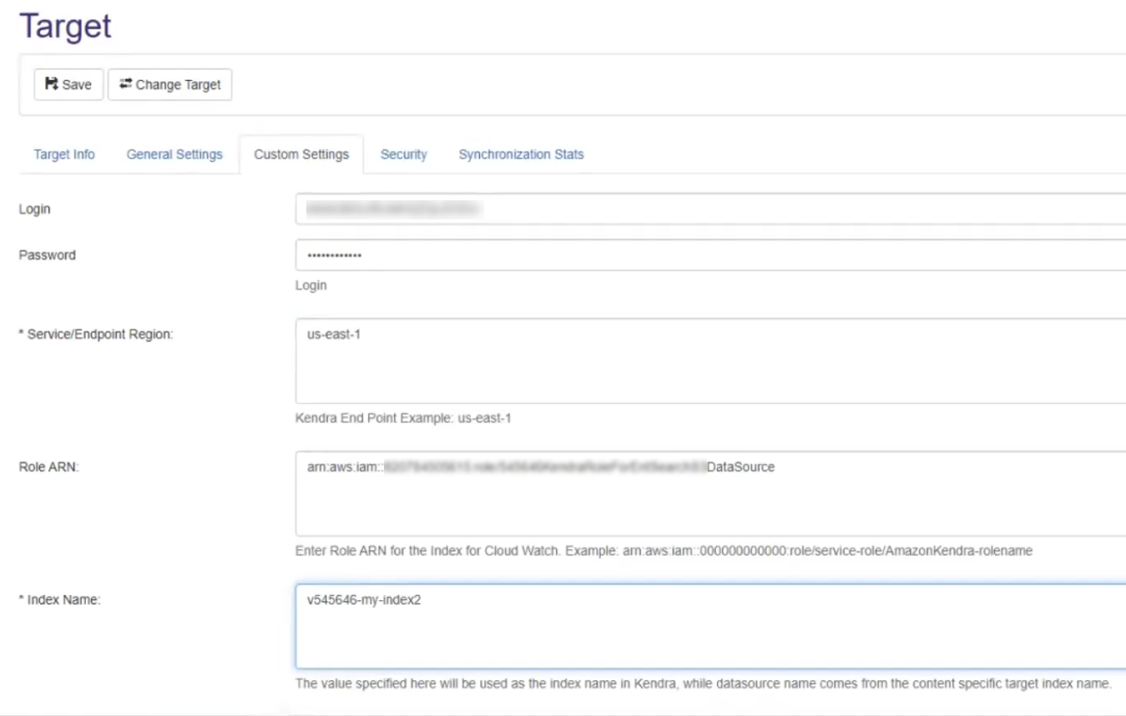1126x716 pixels.
Task: Click the Password field label
Action: coord(47,255)
